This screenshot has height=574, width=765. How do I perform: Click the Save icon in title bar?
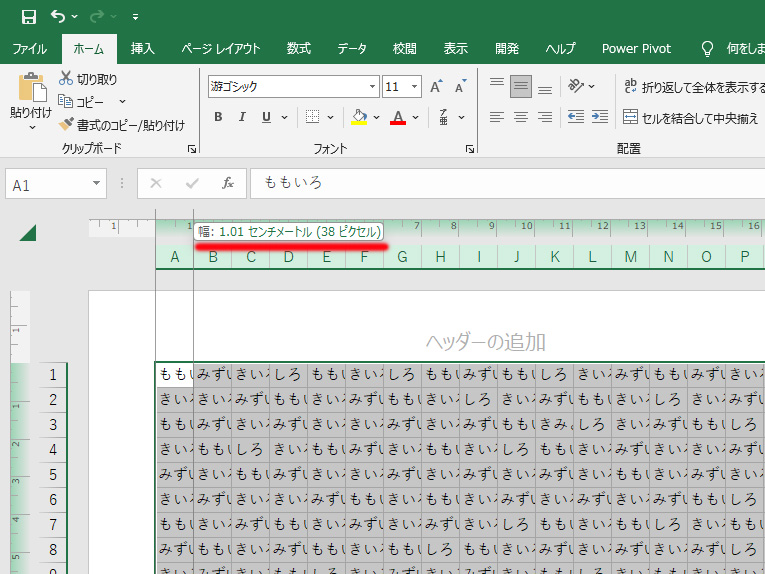coord(28,16)
